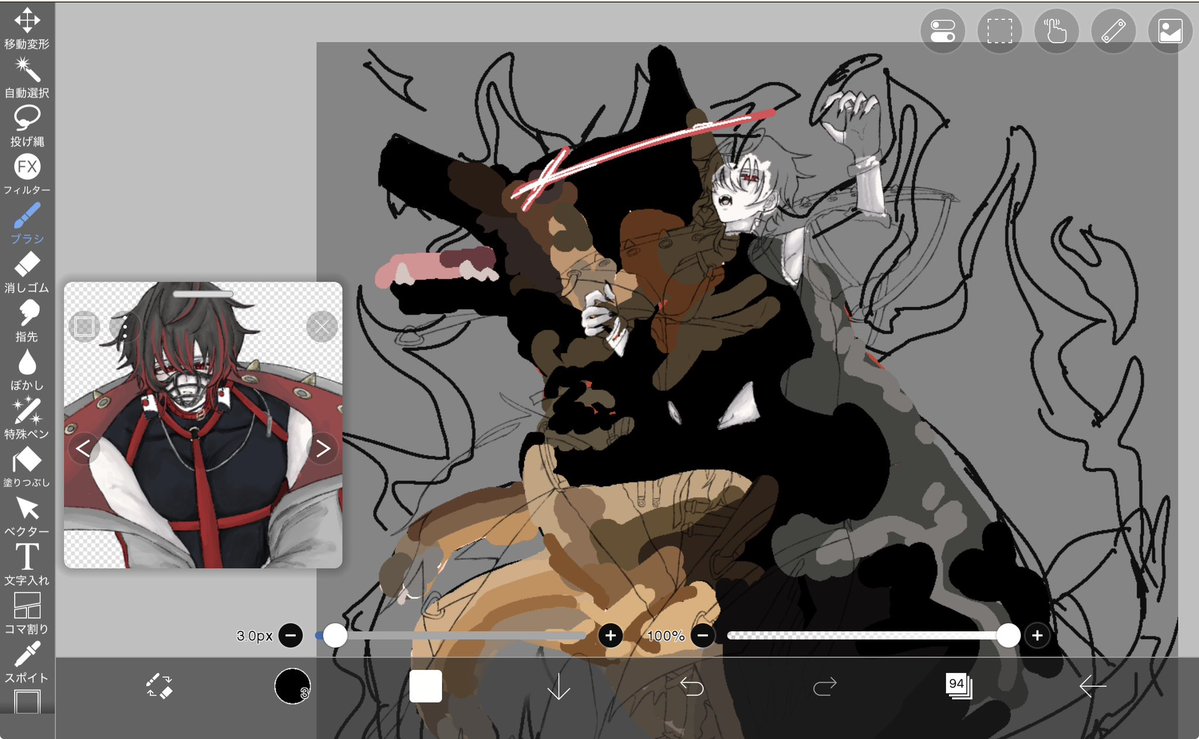Open the black brush preview circle
Viewport: 1199px width, 739px height.
point(292,685)
